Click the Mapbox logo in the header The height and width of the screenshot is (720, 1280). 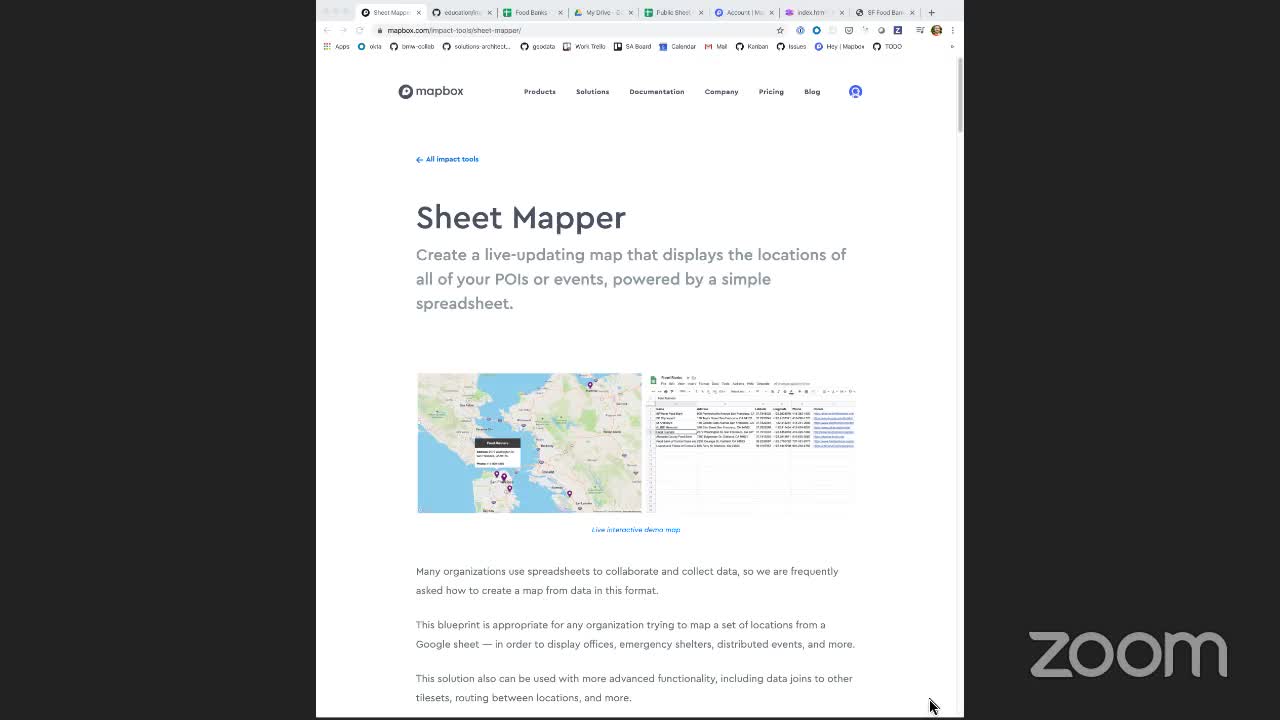coord(431,91)
